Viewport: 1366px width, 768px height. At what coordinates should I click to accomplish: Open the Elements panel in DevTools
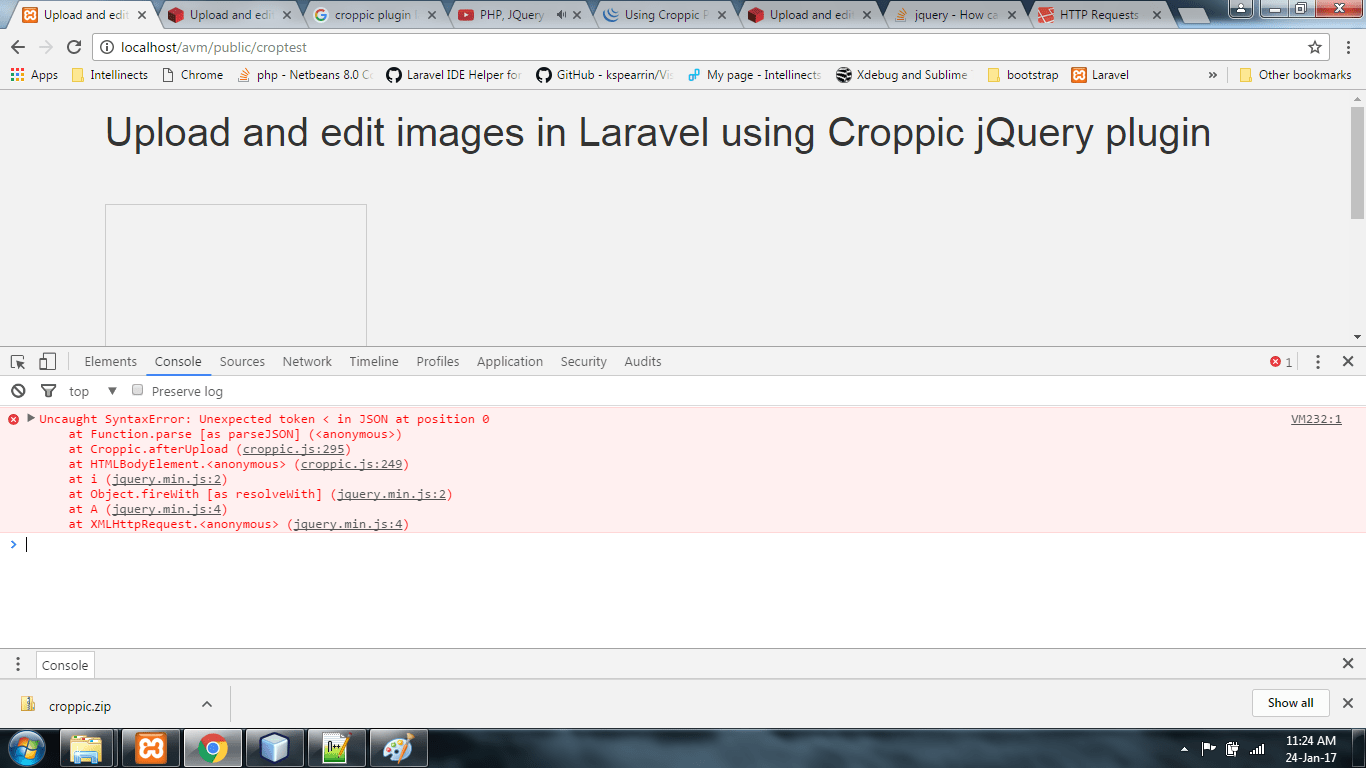coord(110,361)
